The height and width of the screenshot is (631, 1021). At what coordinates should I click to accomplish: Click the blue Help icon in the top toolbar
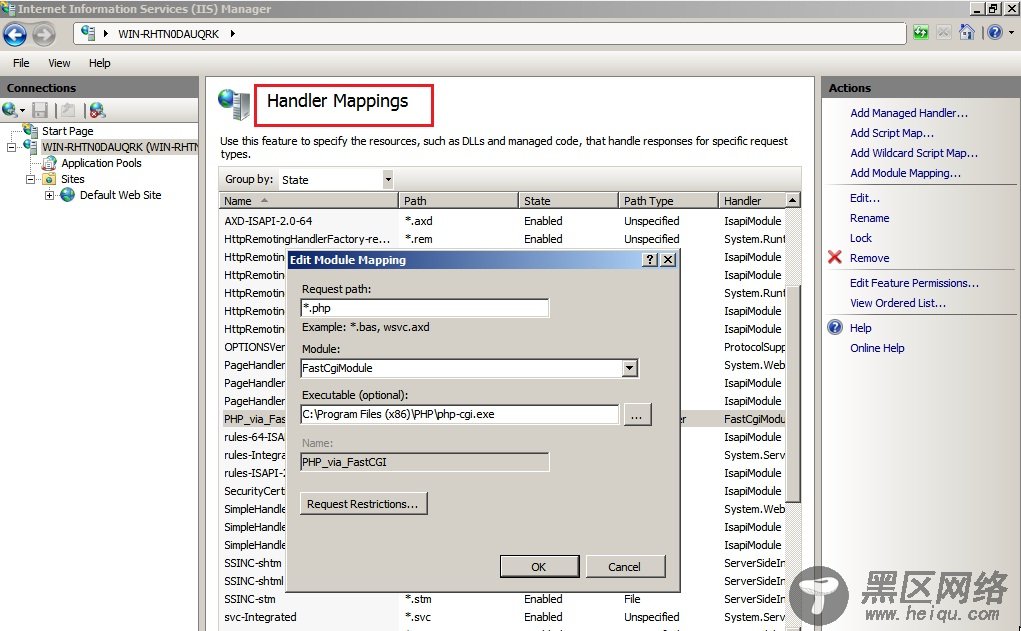tap(995, 32)
